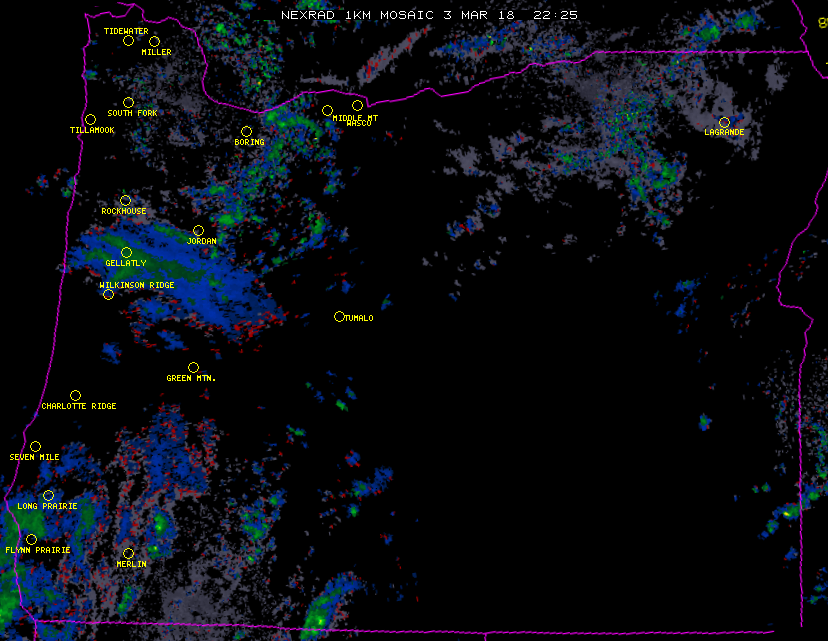The width and height of the screenshot is (828, 641).
Task: Click the Wasco station circle marker
Action: point(357,106)
